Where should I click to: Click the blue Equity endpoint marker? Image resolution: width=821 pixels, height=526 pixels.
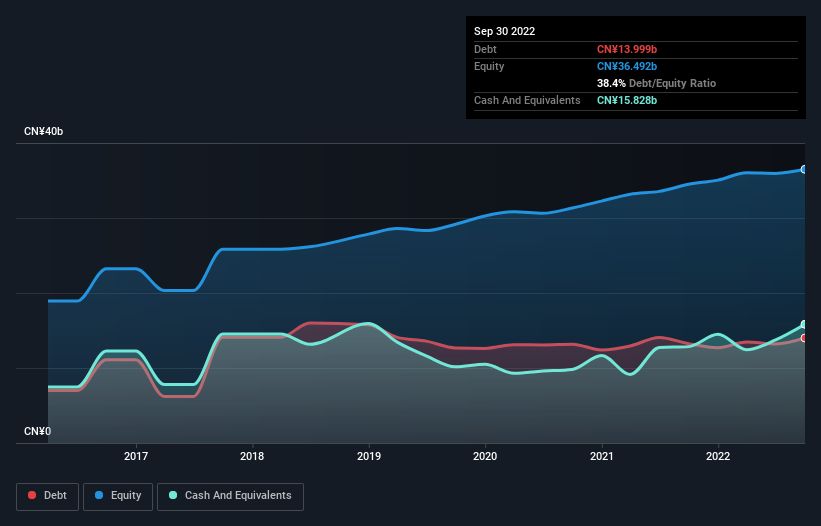[804, 170]
